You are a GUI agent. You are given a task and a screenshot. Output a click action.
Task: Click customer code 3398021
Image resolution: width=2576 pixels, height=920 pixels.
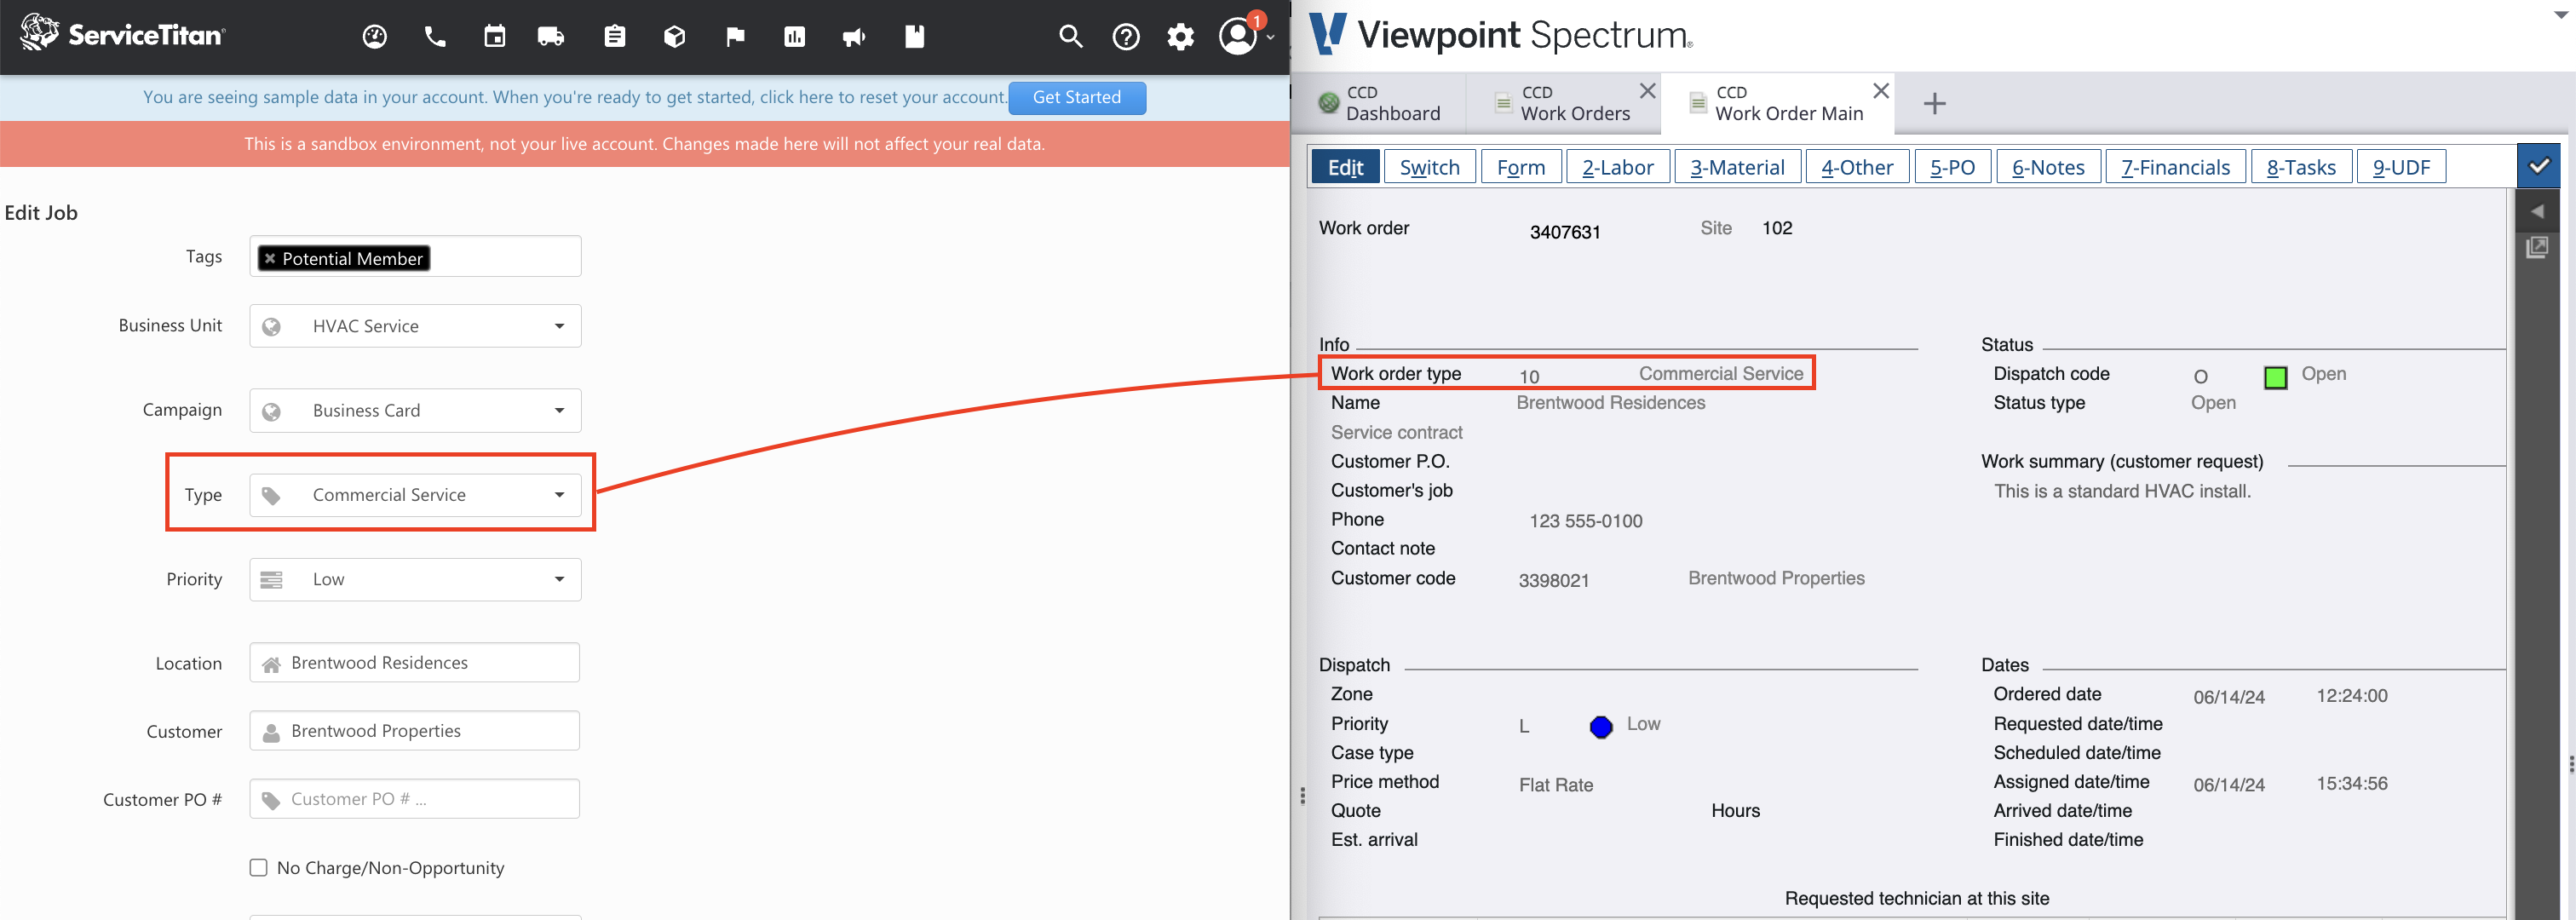[x=1553, y=581]
